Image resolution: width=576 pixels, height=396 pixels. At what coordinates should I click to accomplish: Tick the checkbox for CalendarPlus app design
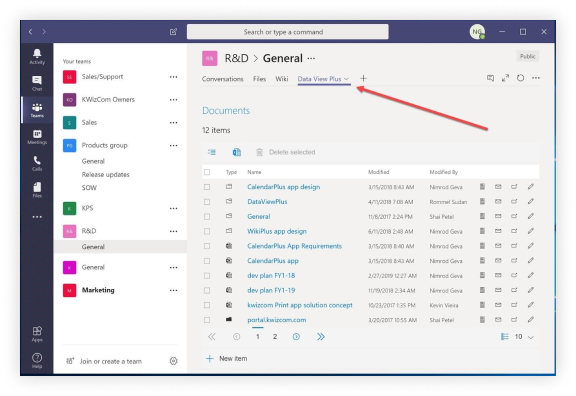207,187
